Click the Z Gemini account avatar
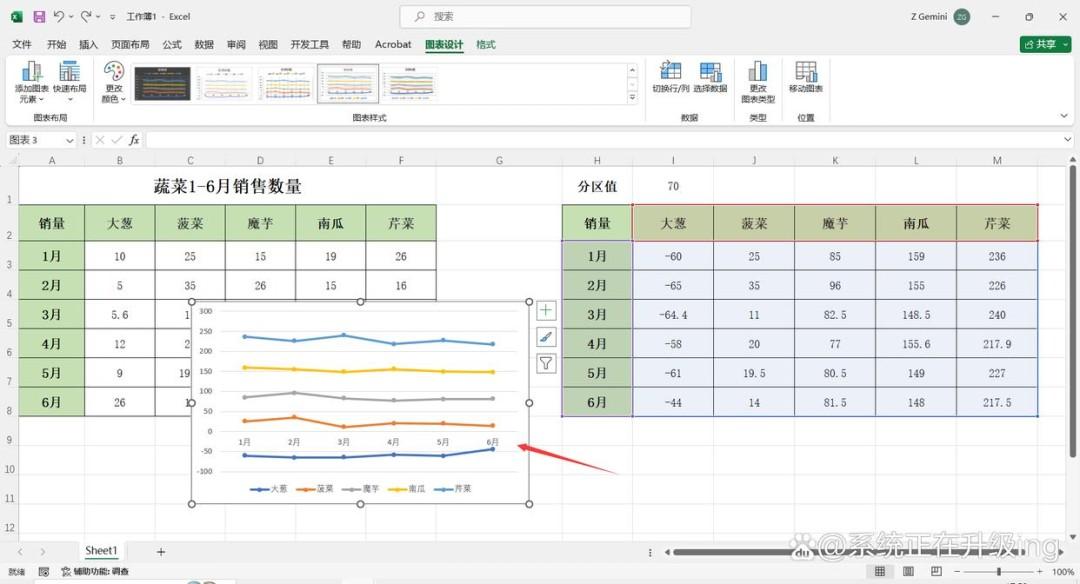 pos(962,17)
